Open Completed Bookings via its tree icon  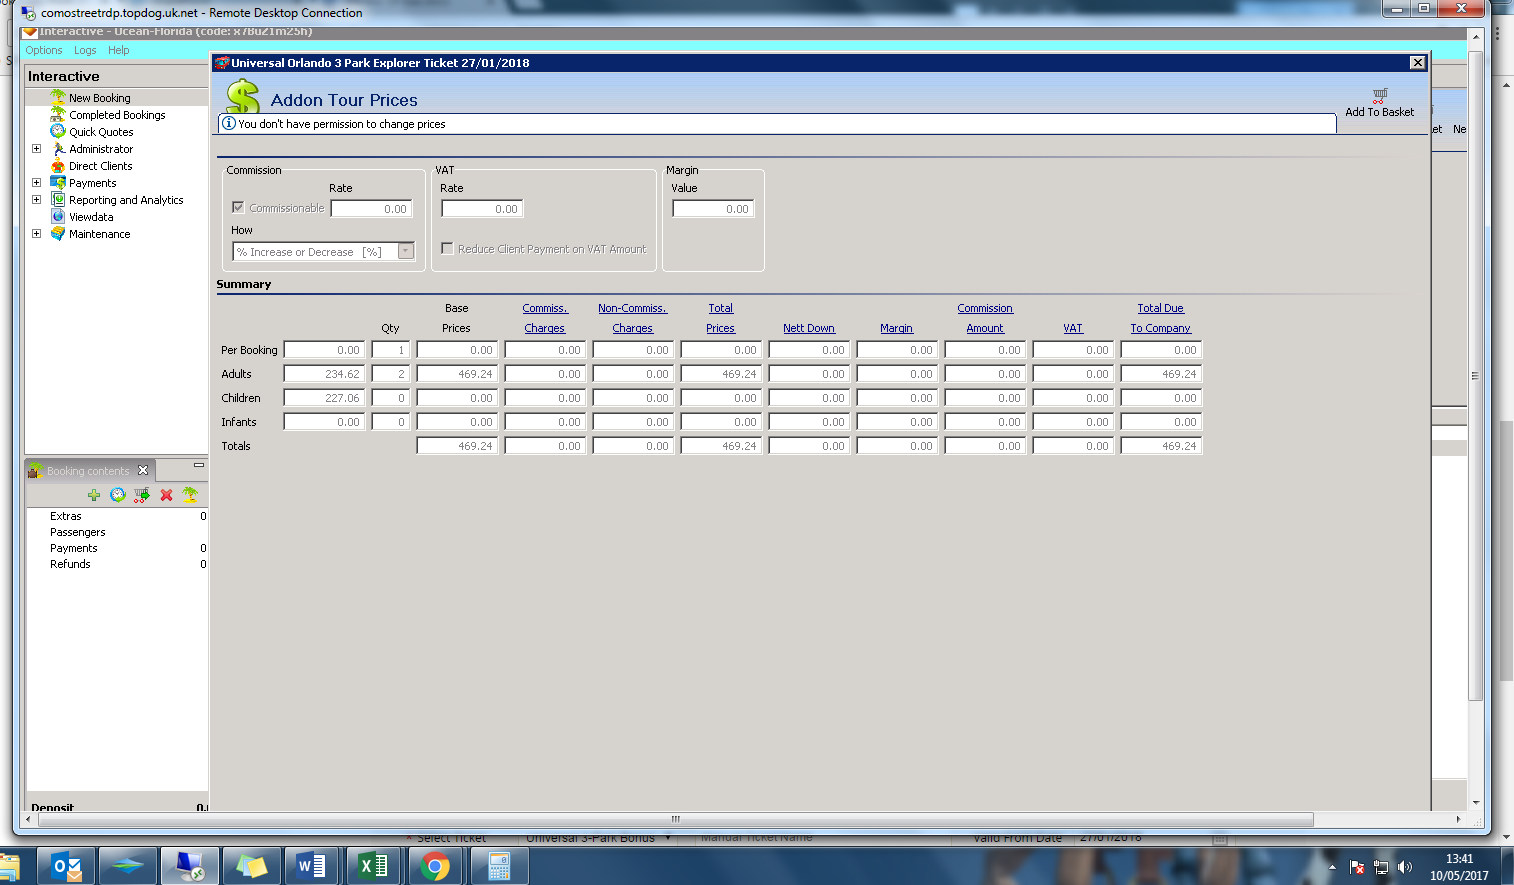pos(58,115)
